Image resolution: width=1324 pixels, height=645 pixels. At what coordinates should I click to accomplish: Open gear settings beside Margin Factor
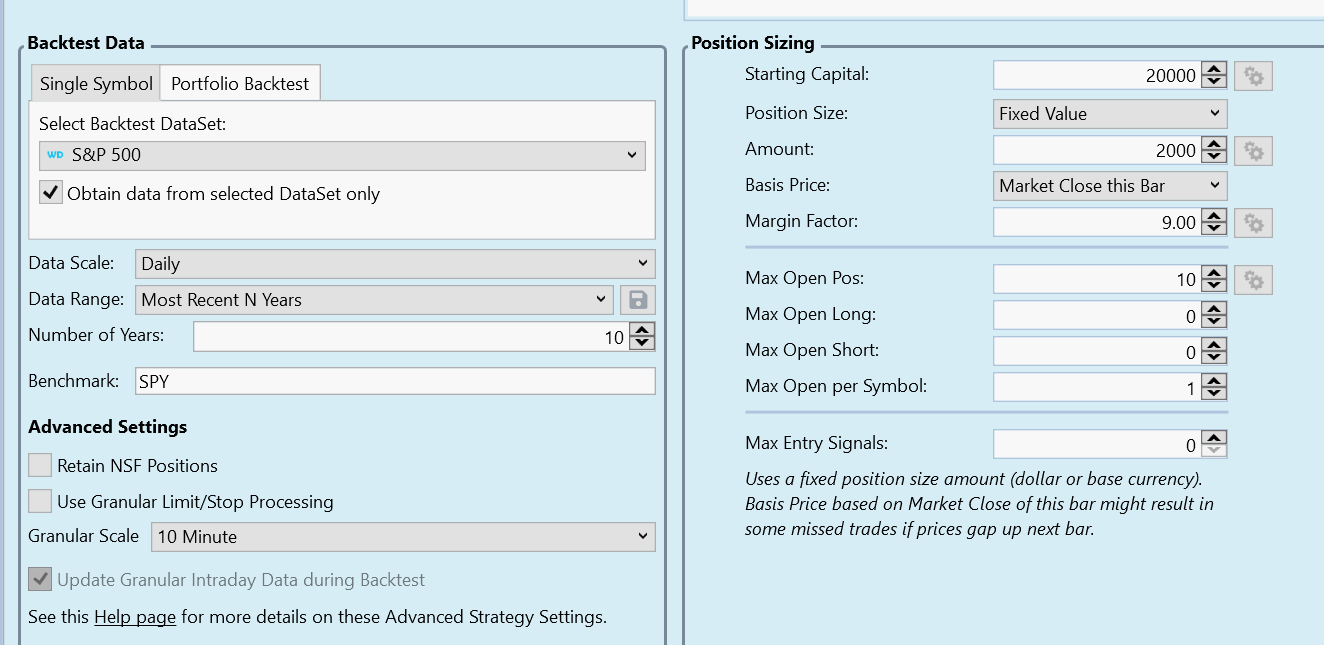[x=1253, y=223]
